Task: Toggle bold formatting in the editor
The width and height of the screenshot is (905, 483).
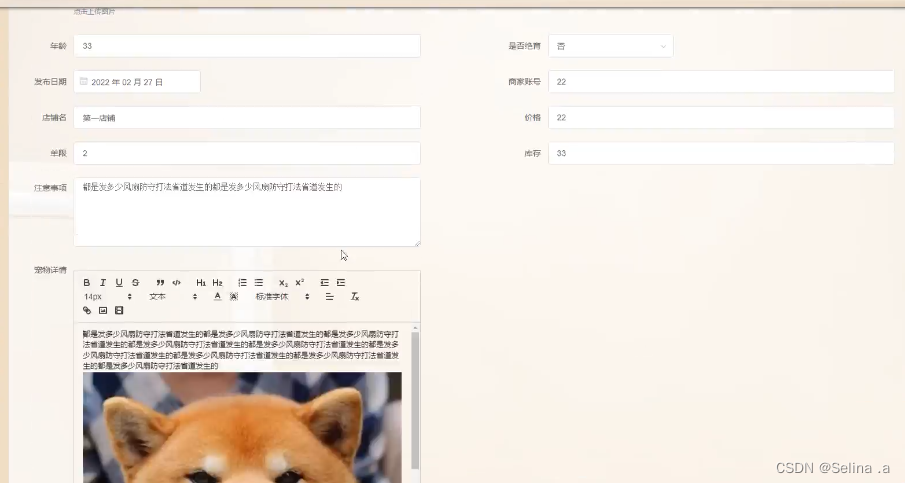Action: click(x=87, y=283)
